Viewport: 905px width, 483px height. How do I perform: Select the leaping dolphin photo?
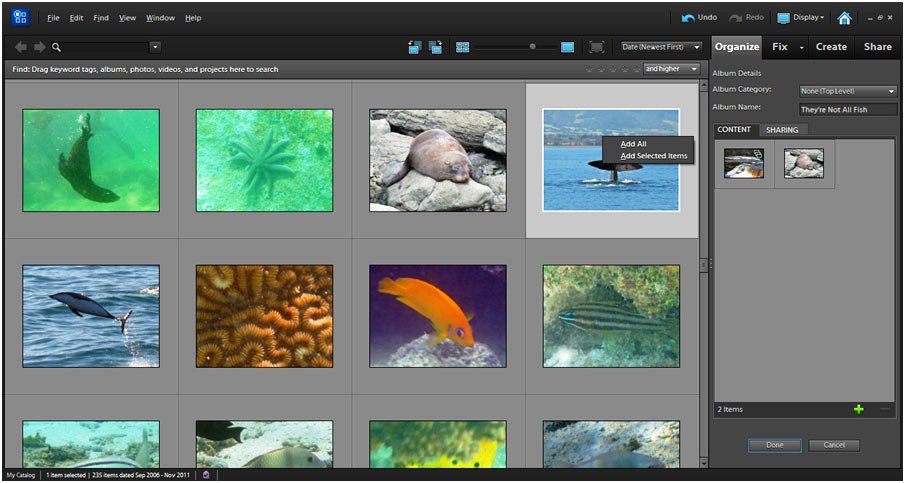91,316
